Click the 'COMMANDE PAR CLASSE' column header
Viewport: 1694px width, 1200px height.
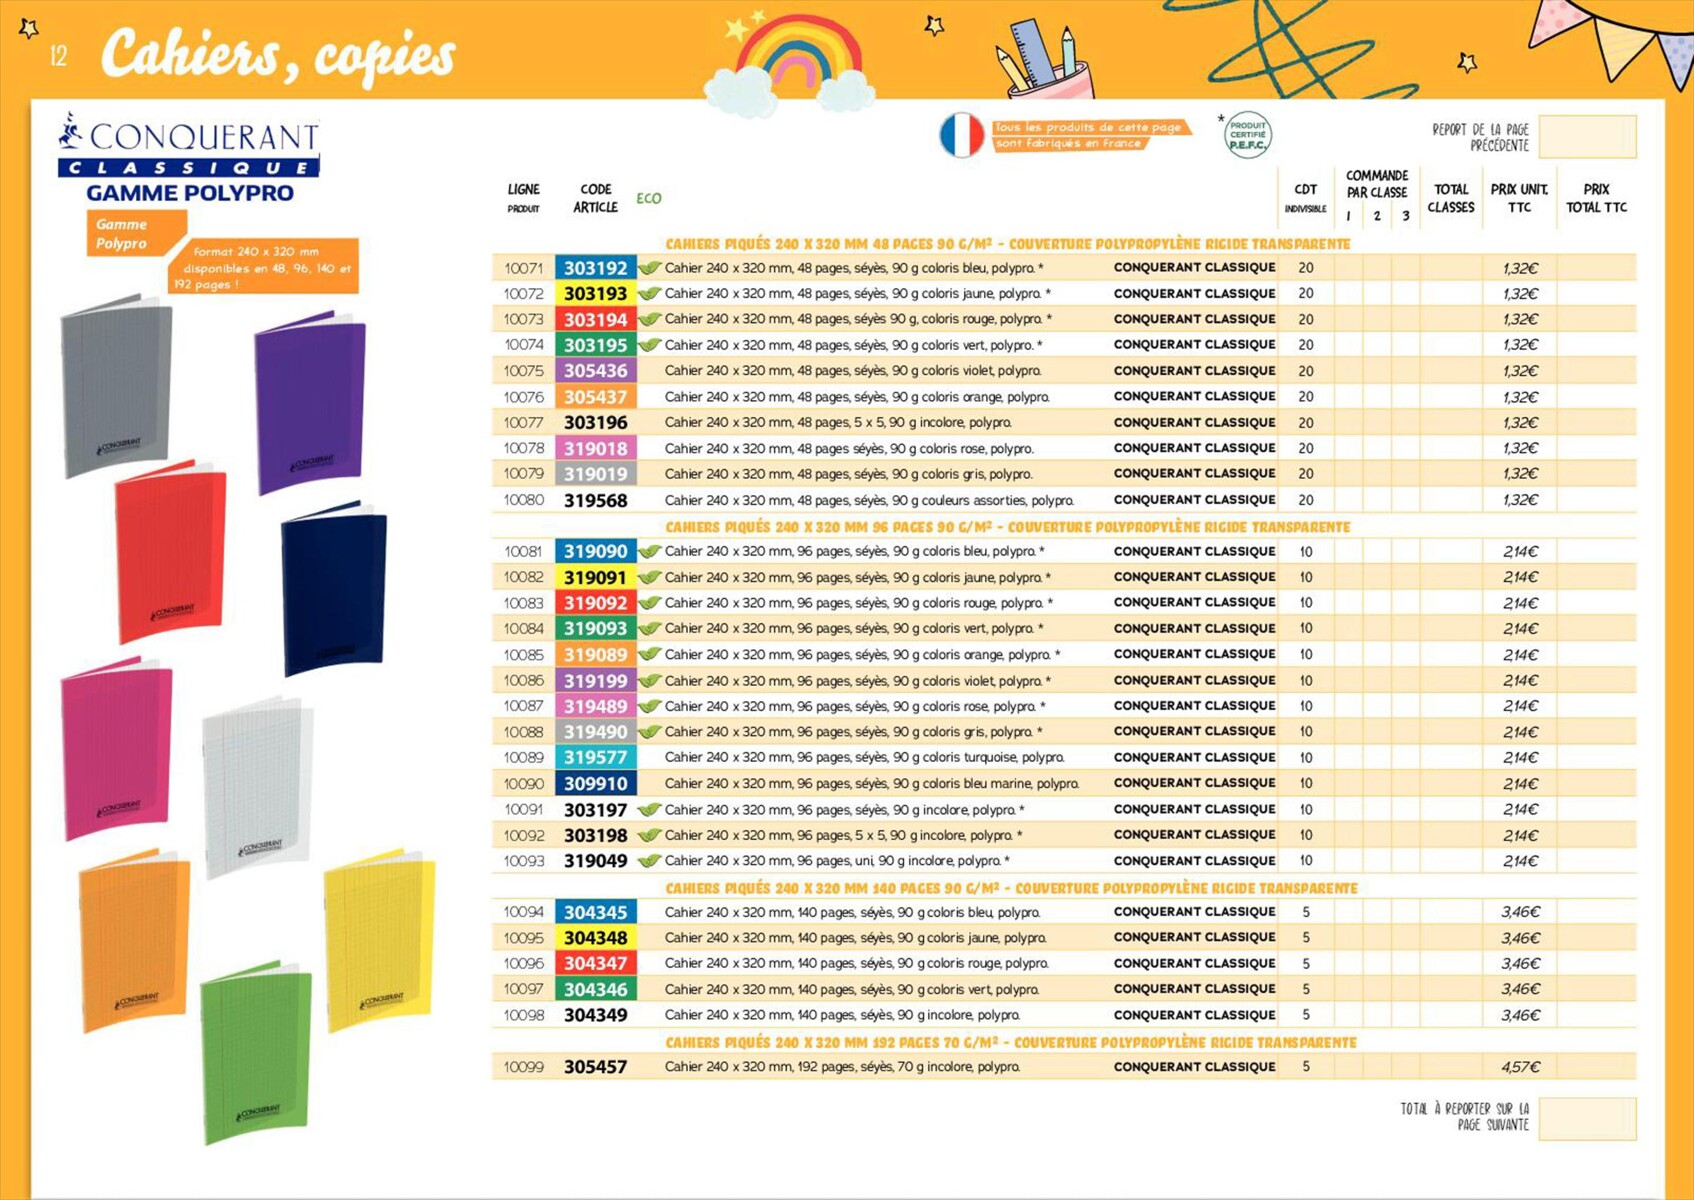(1377, 184)
